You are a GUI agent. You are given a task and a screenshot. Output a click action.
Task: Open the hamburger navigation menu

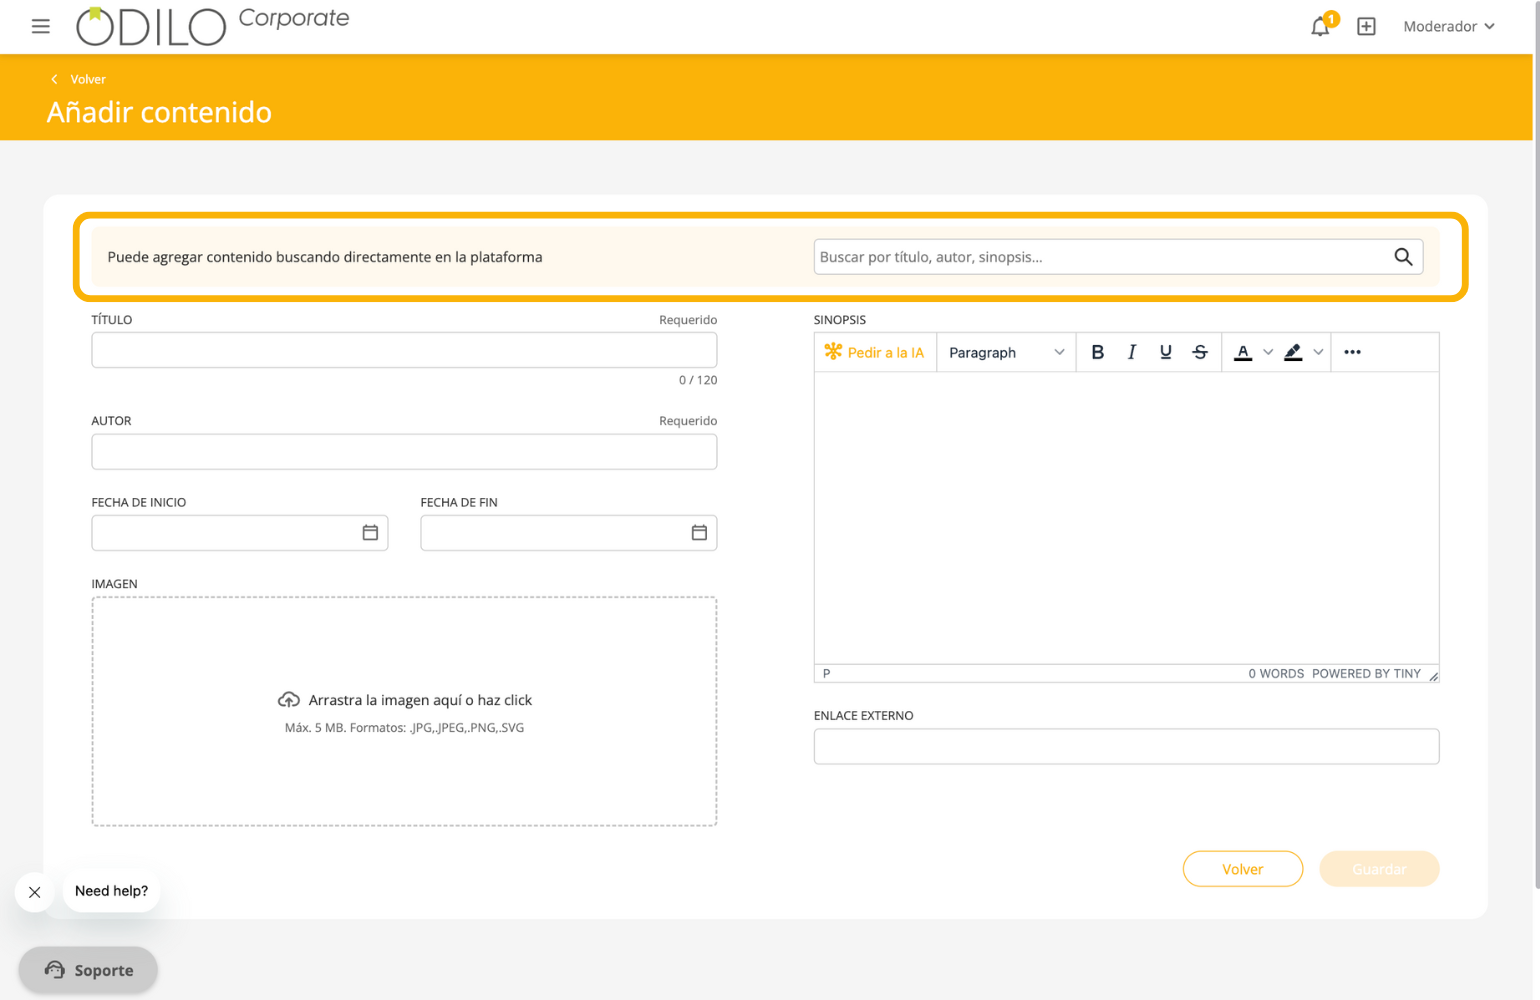(x=40, y=26)
